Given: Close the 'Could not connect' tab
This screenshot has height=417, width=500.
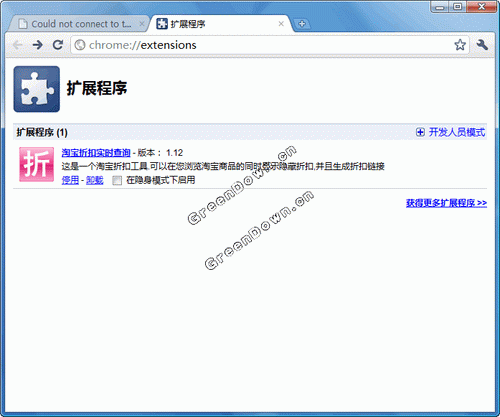Looking at the screenshot, I should point(142,24).
